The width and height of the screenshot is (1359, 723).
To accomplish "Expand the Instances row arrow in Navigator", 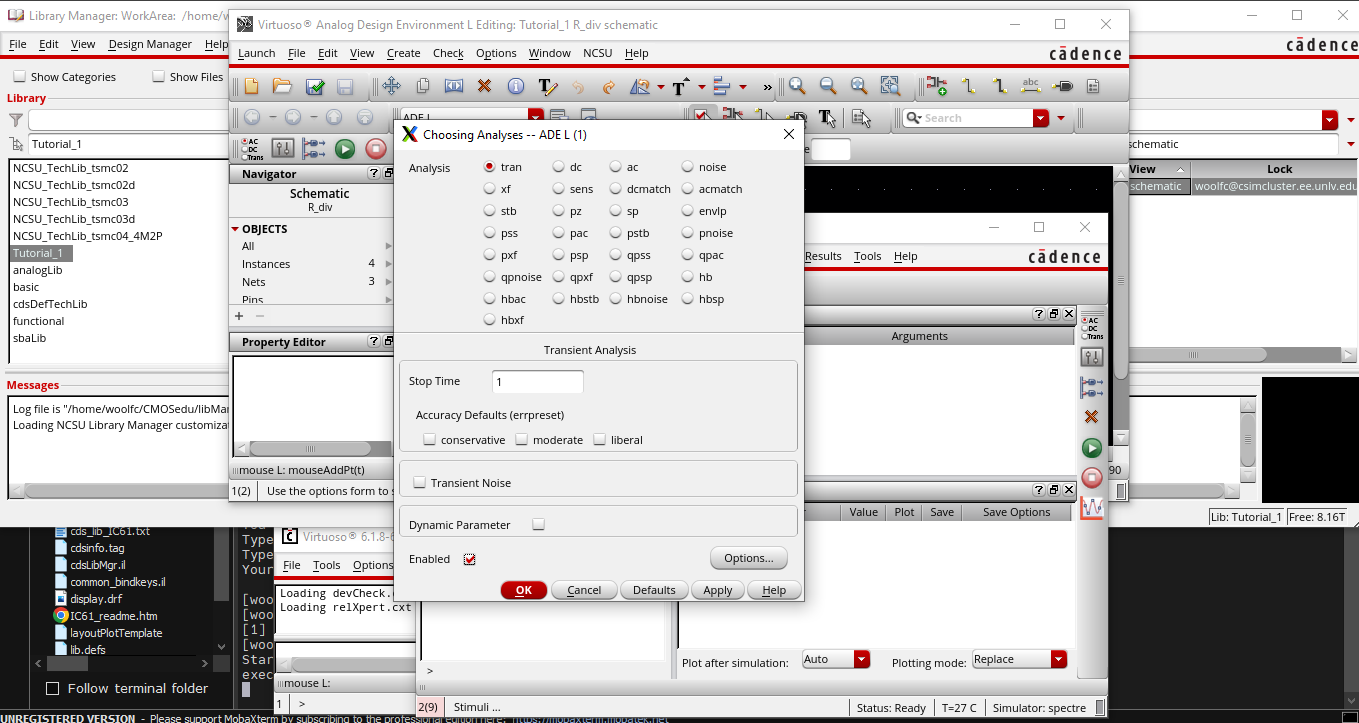I will tap(389, 264).
